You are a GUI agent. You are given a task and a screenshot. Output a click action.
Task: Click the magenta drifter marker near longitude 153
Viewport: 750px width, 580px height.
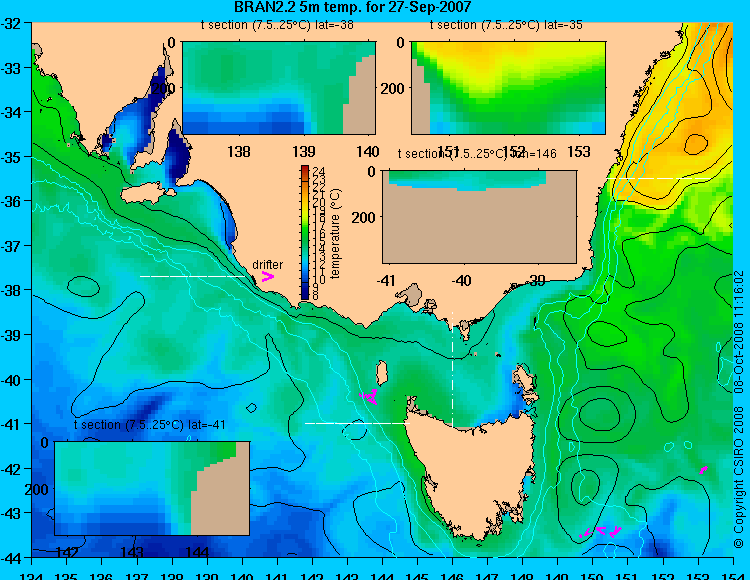coord(704,470)
